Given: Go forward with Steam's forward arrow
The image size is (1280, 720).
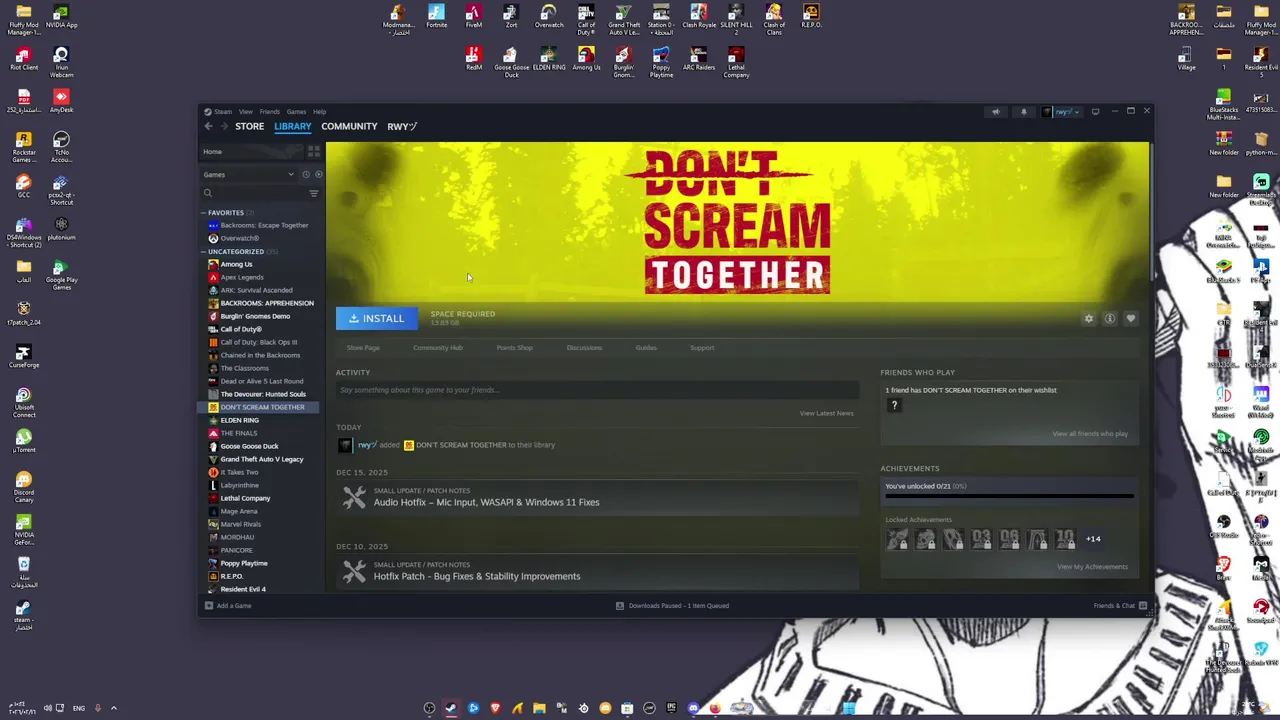Looking at the screenshot, I should (223, 126).
